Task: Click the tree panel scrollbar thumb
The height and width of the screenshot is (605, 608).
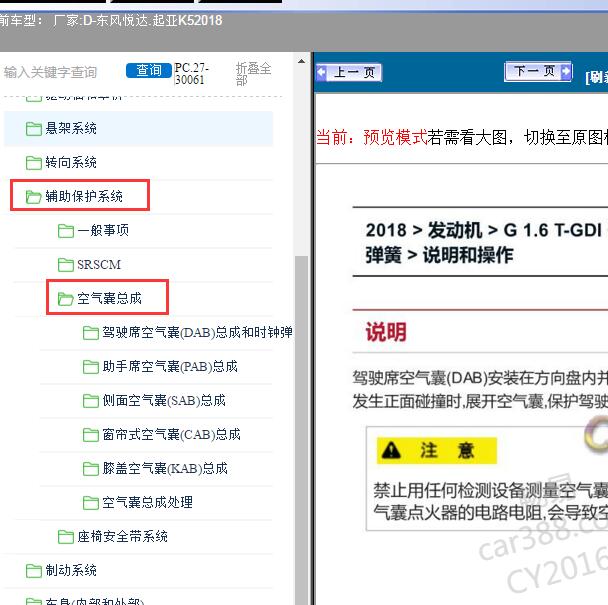Action: point(301,429)
